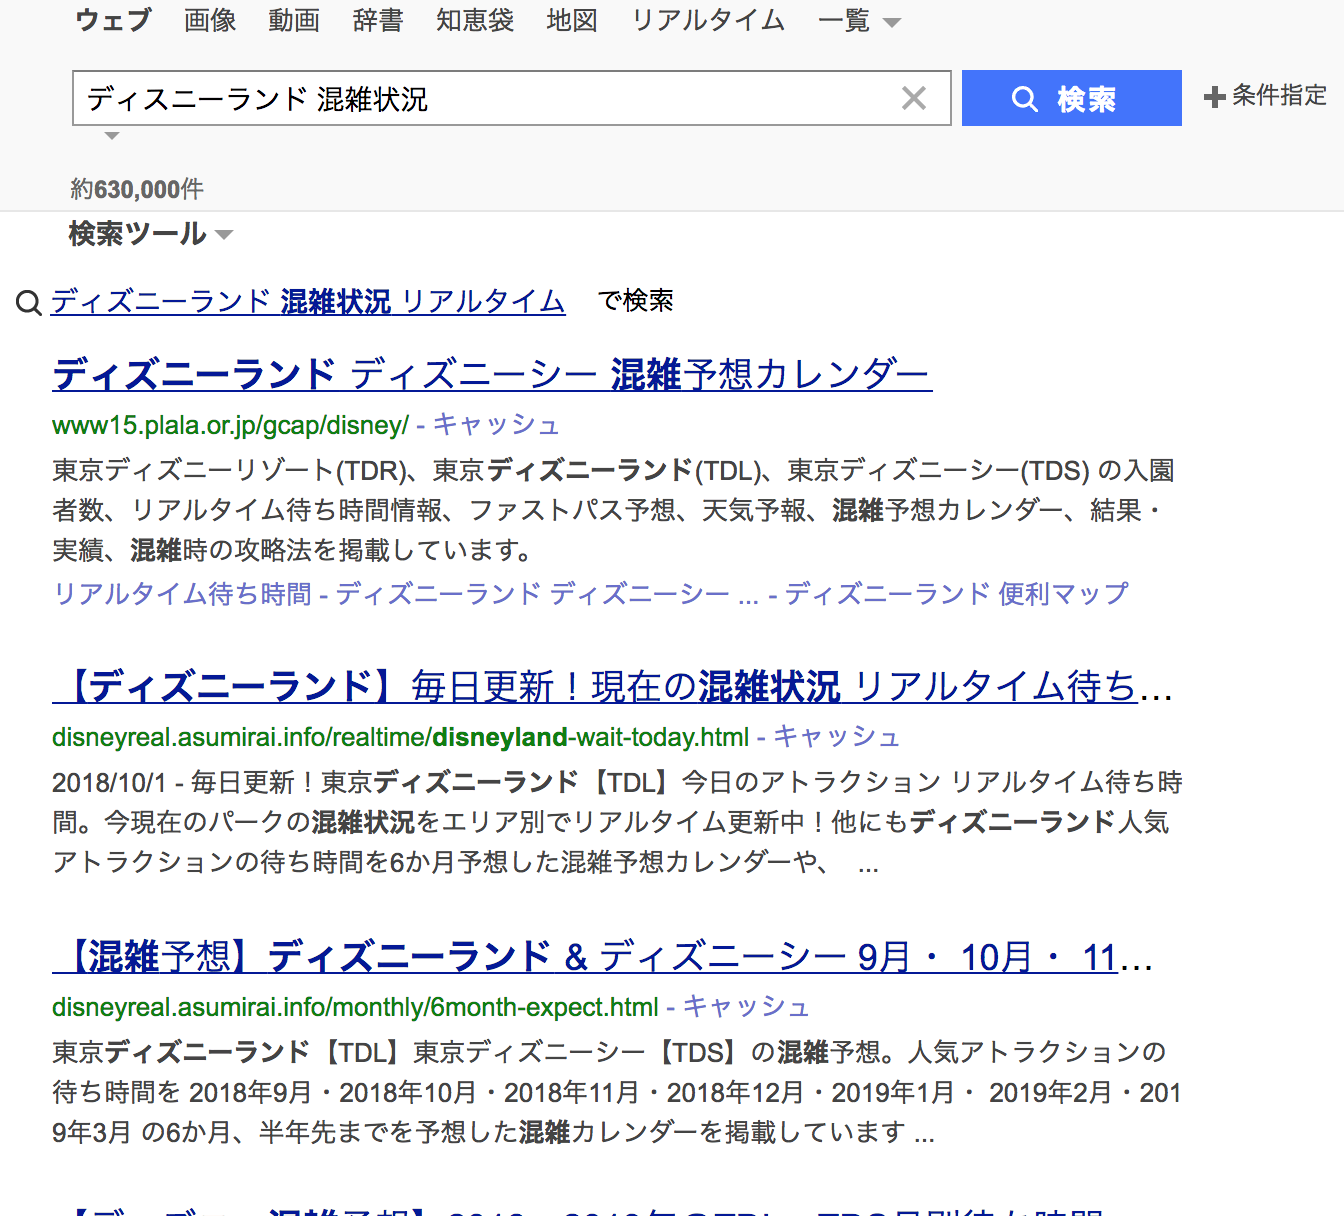
Task: Click the magnifier icon beside the リアルタイム suggestion
Action: point(29,303)
